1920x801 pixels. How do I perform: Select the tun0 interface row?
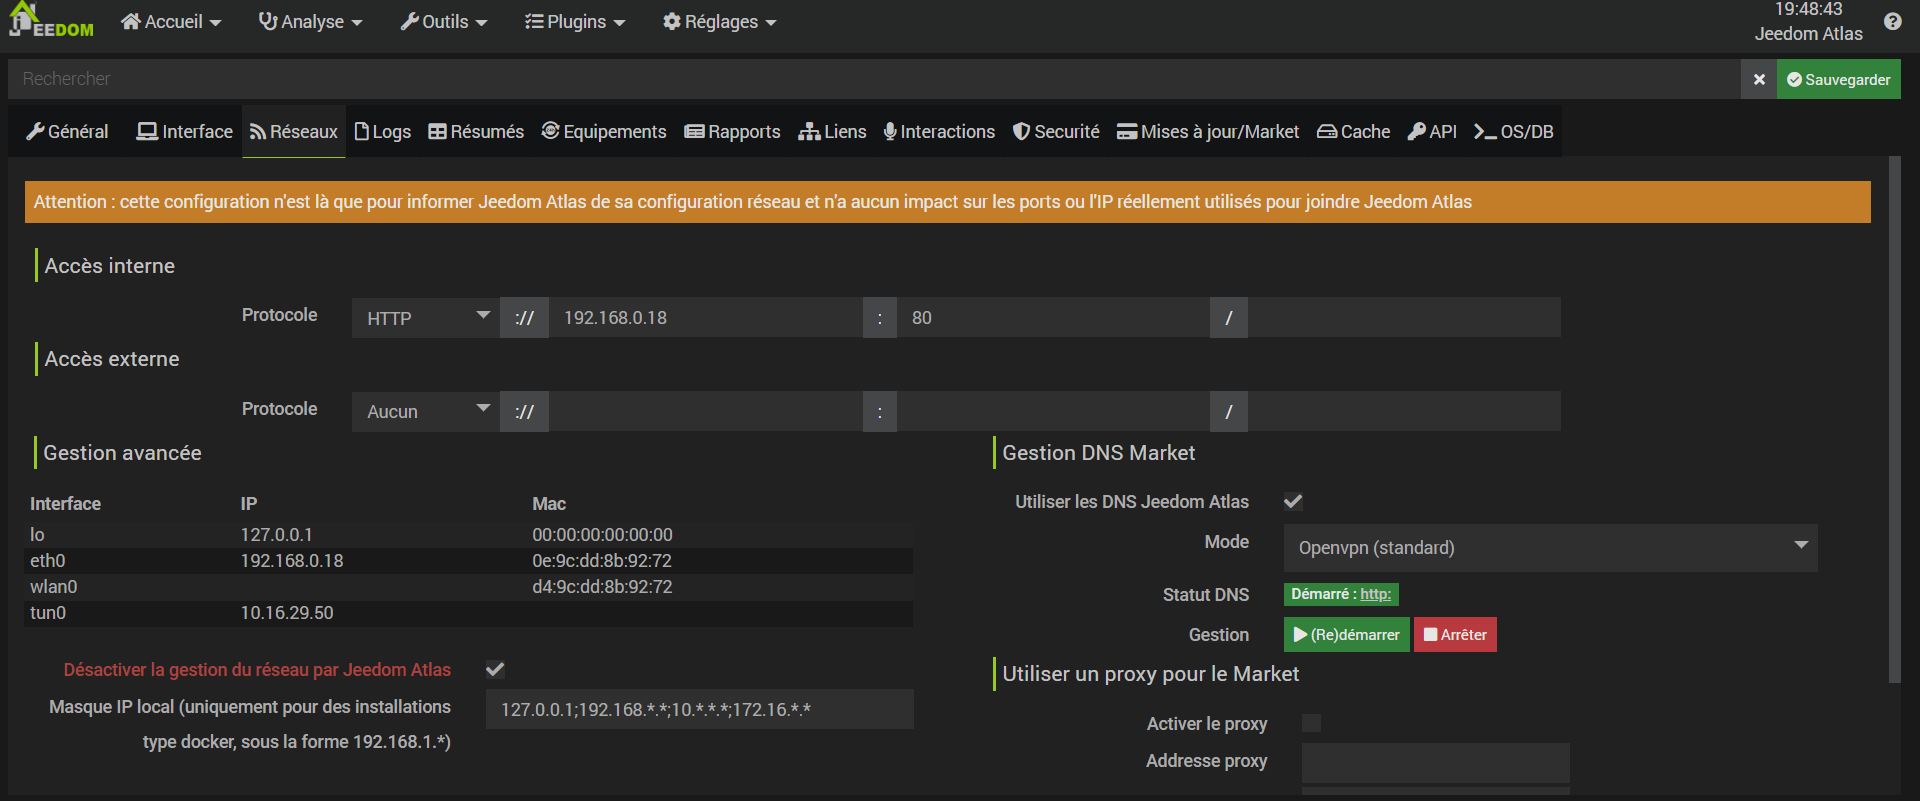[x=469, y=613]
